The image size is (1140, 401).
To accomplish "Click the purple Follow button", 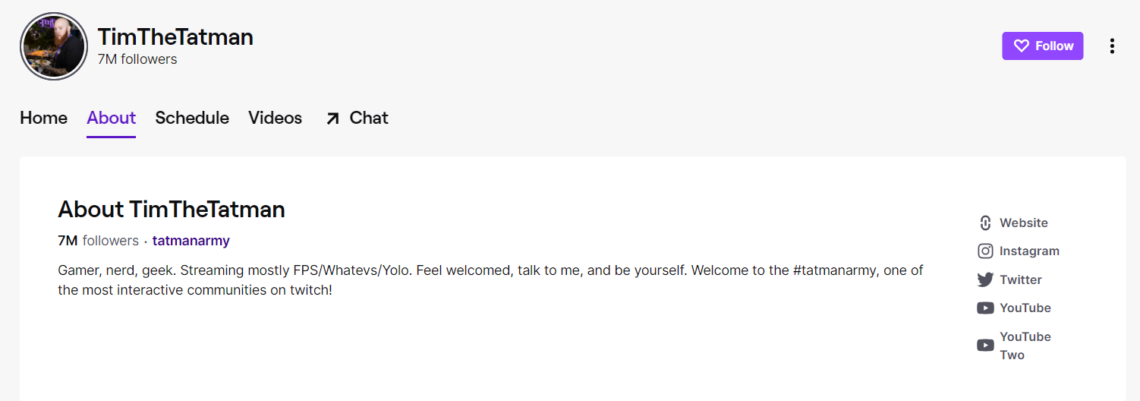I will coord(1042,46).
